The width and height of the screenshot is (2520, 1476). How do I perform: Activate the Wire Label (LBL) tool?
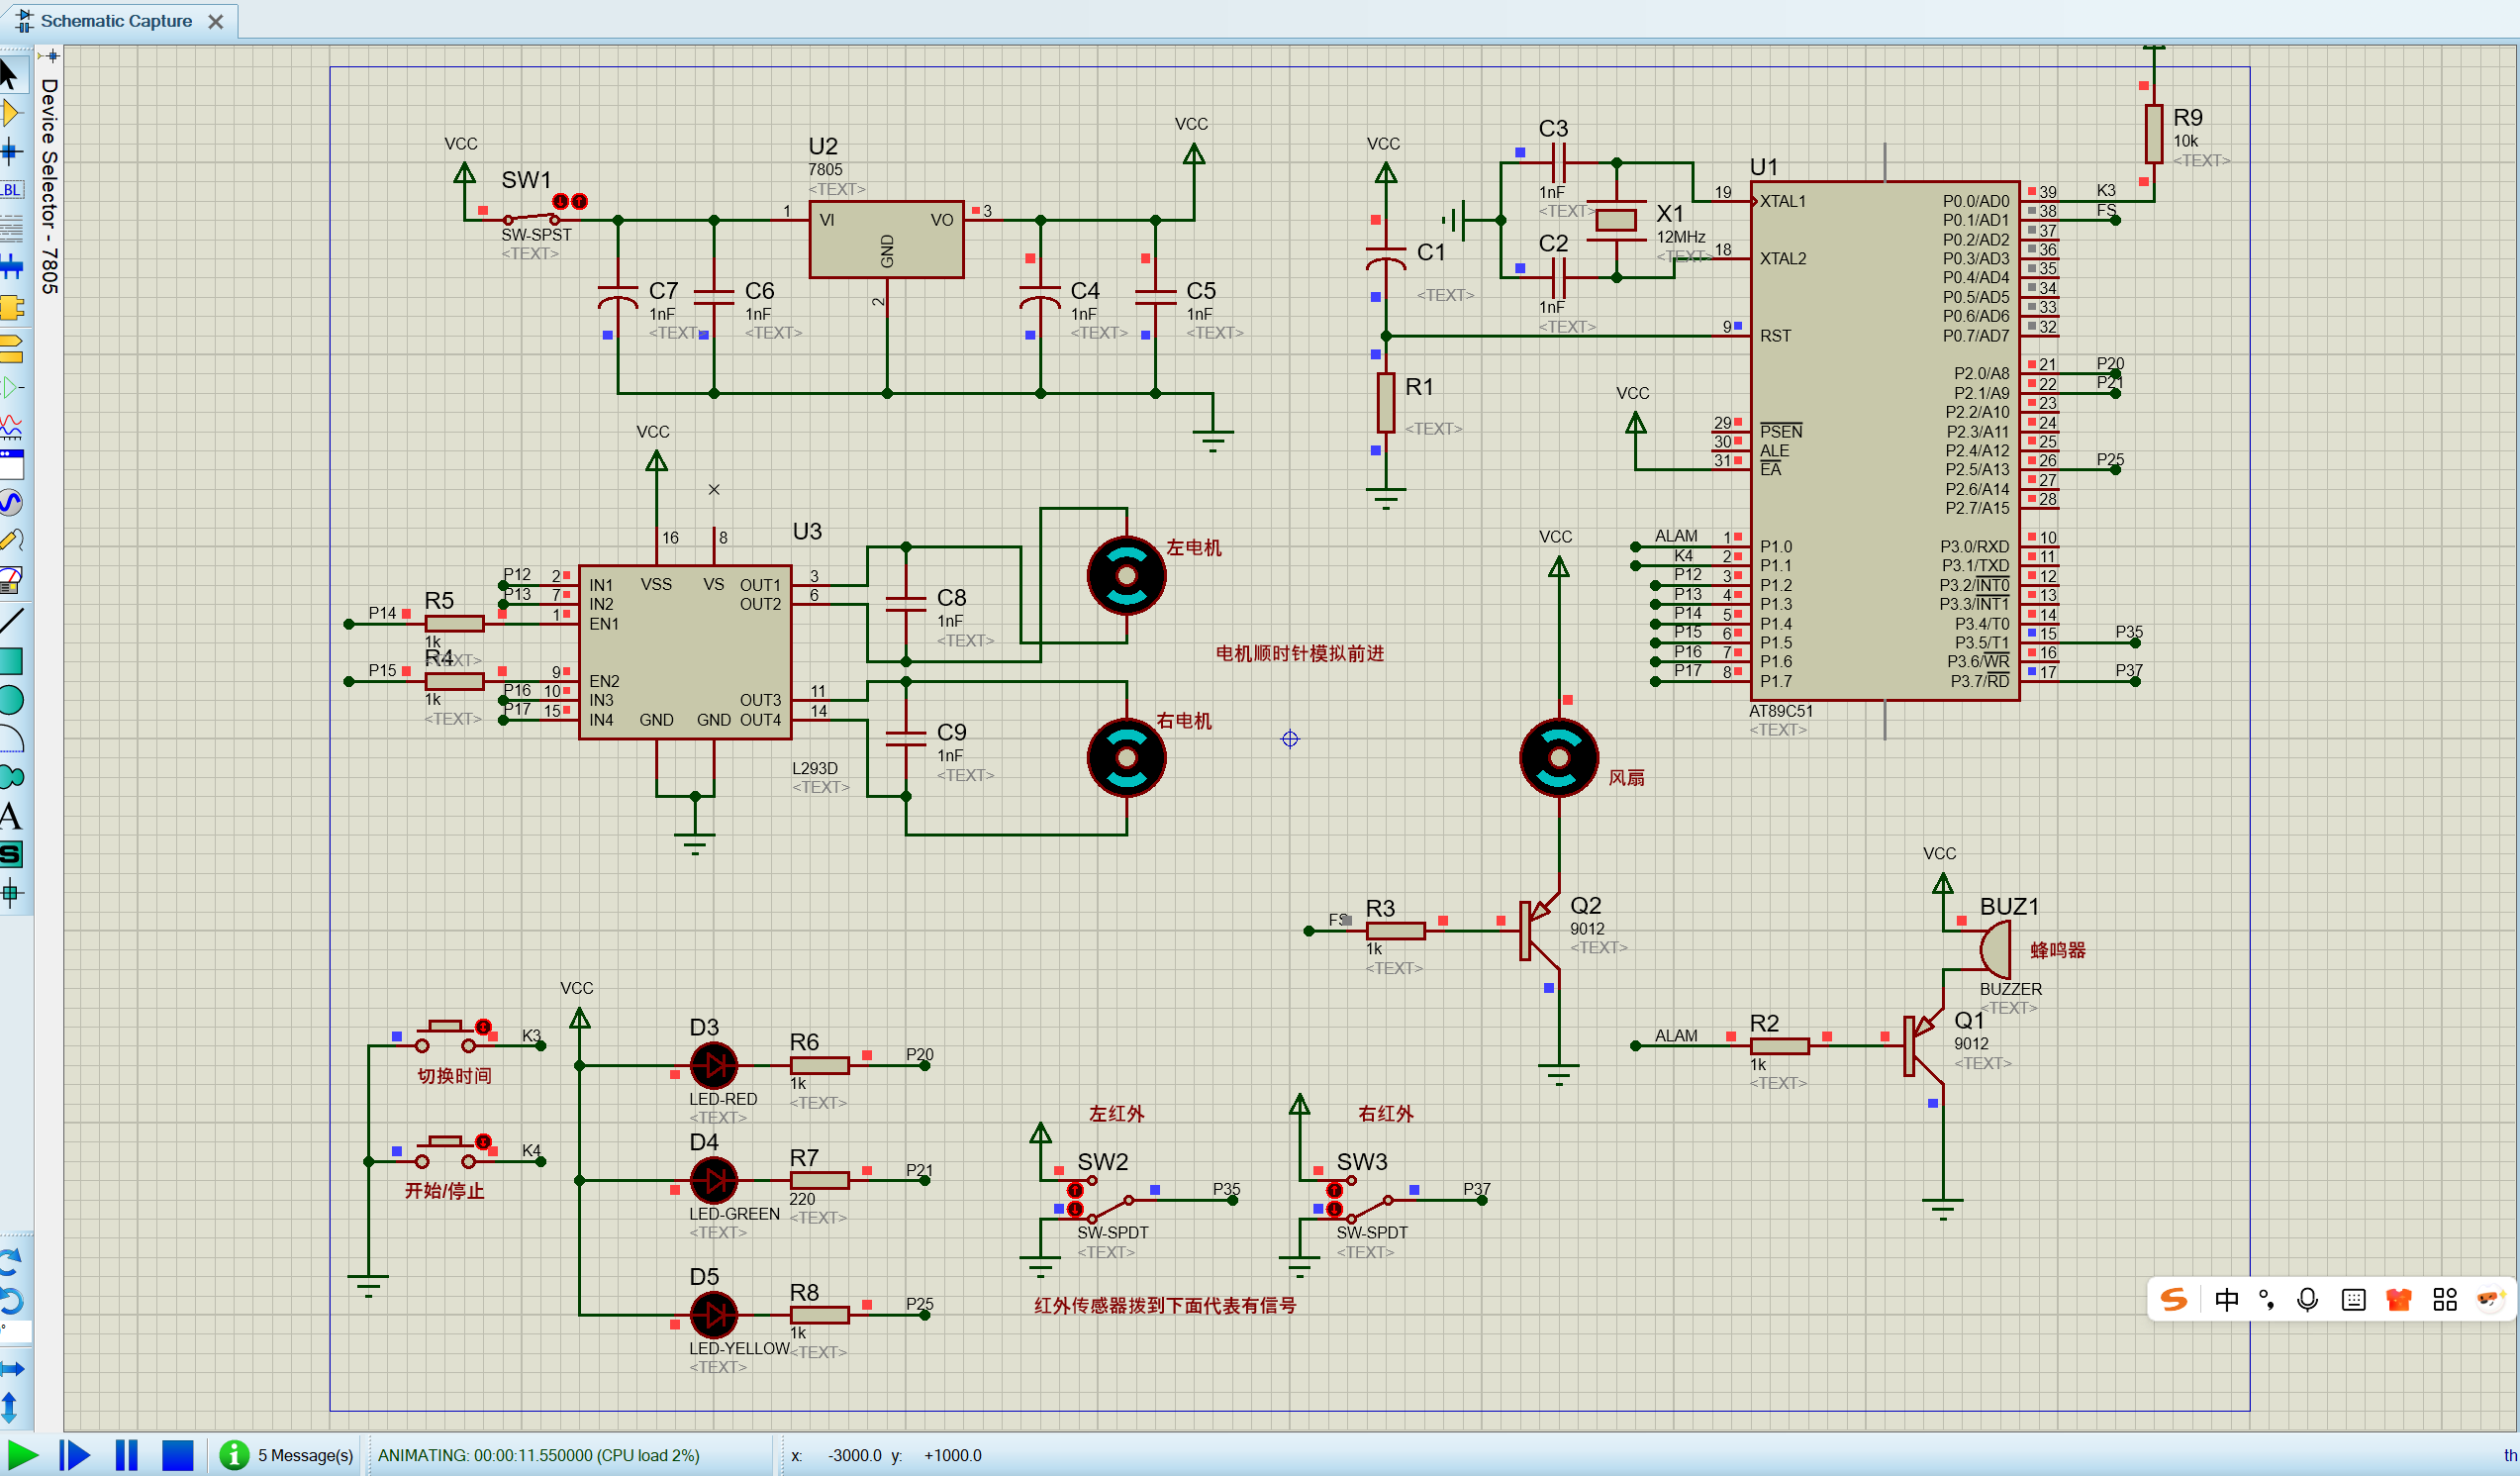click(11, 190)
